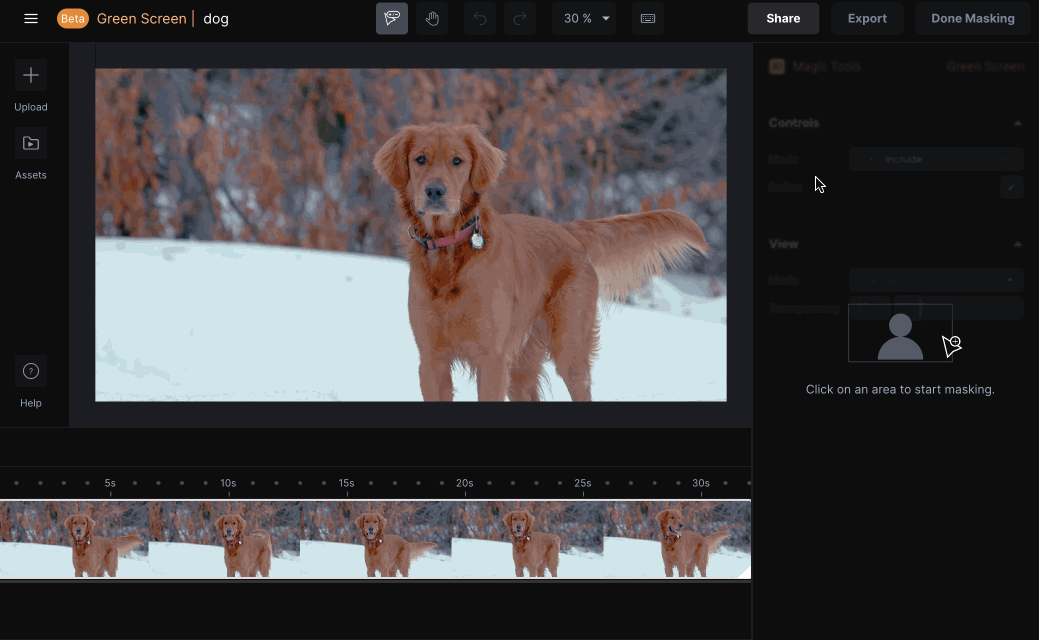This screenshot has width=1039, height=640.
Task: Open the Assets folder
Action: point(31,144)
